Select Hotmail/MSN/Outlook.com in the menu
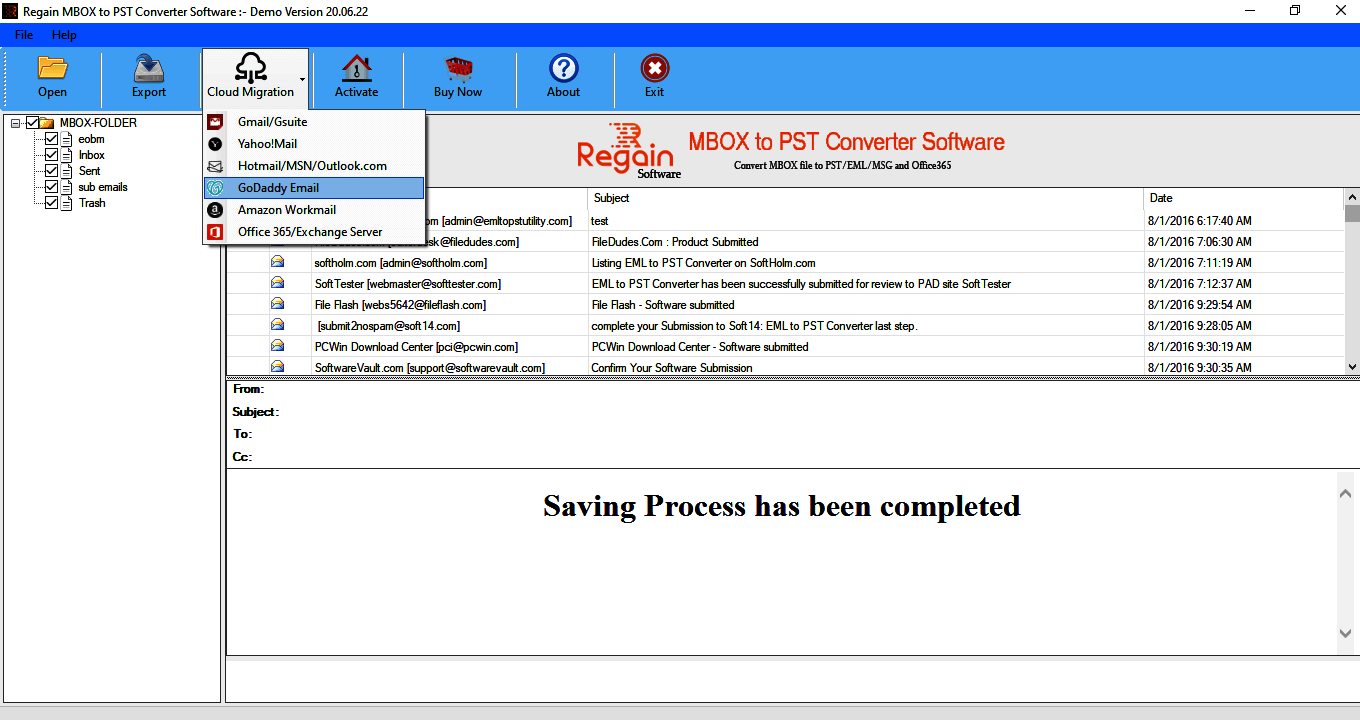The height and width of the screenshot is (720, 1360). (x=314, y=166)
